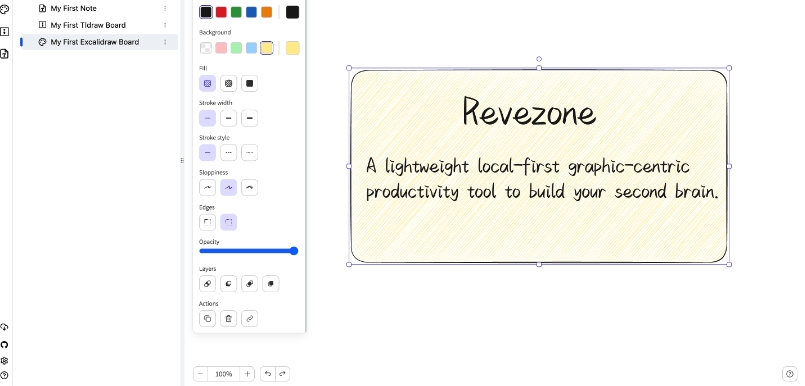Open the help icon at bottom right

point(790,374)
